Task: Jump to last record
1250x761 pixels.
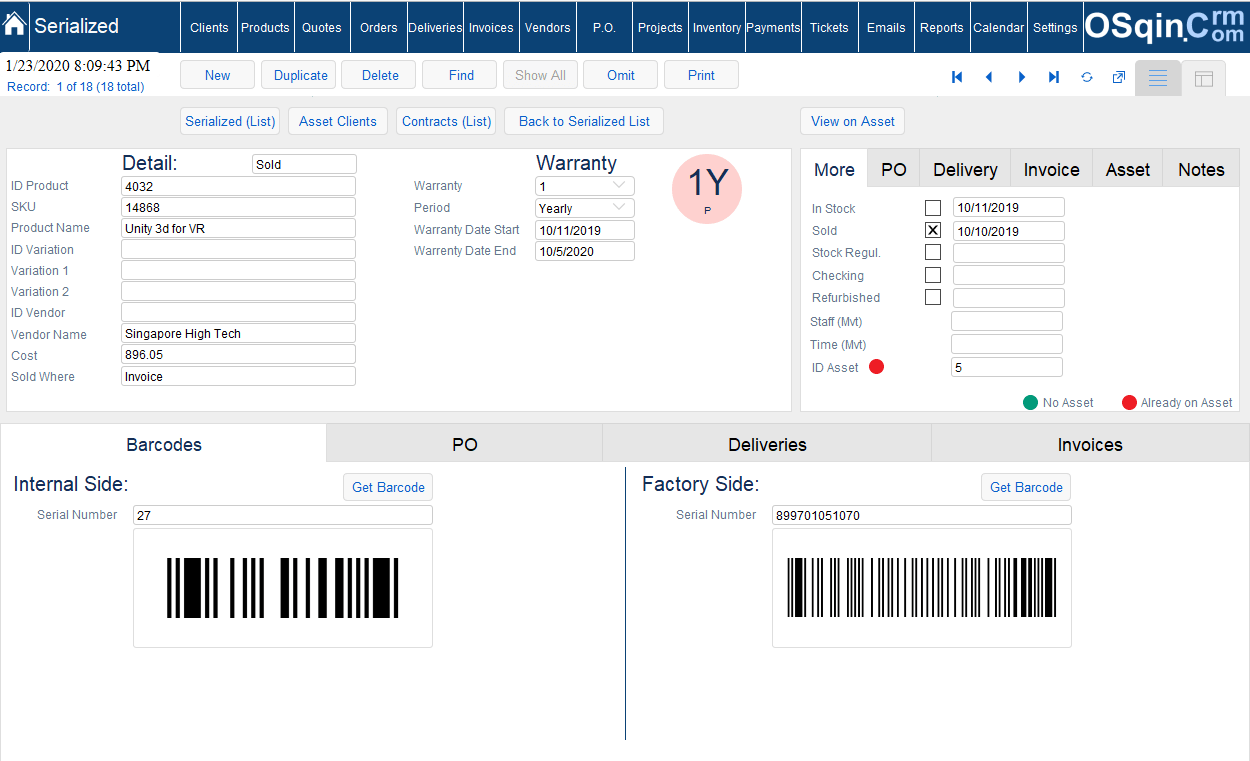Action: (x=1054, y=77)
